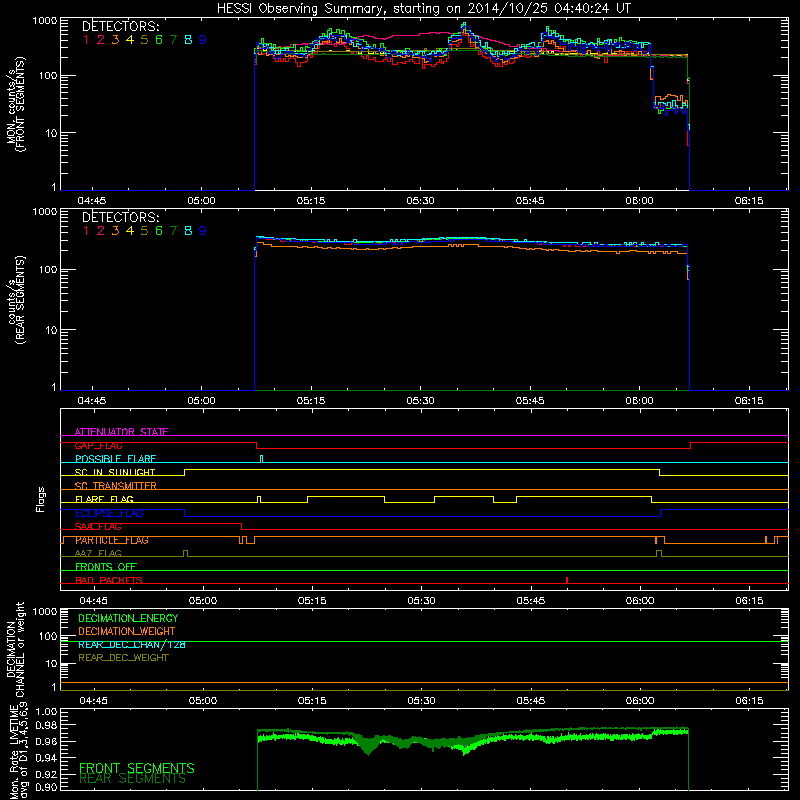Select detector 2 in front segments legend
Viewport: 800px width, 800px height.
(x=101, y=39)
